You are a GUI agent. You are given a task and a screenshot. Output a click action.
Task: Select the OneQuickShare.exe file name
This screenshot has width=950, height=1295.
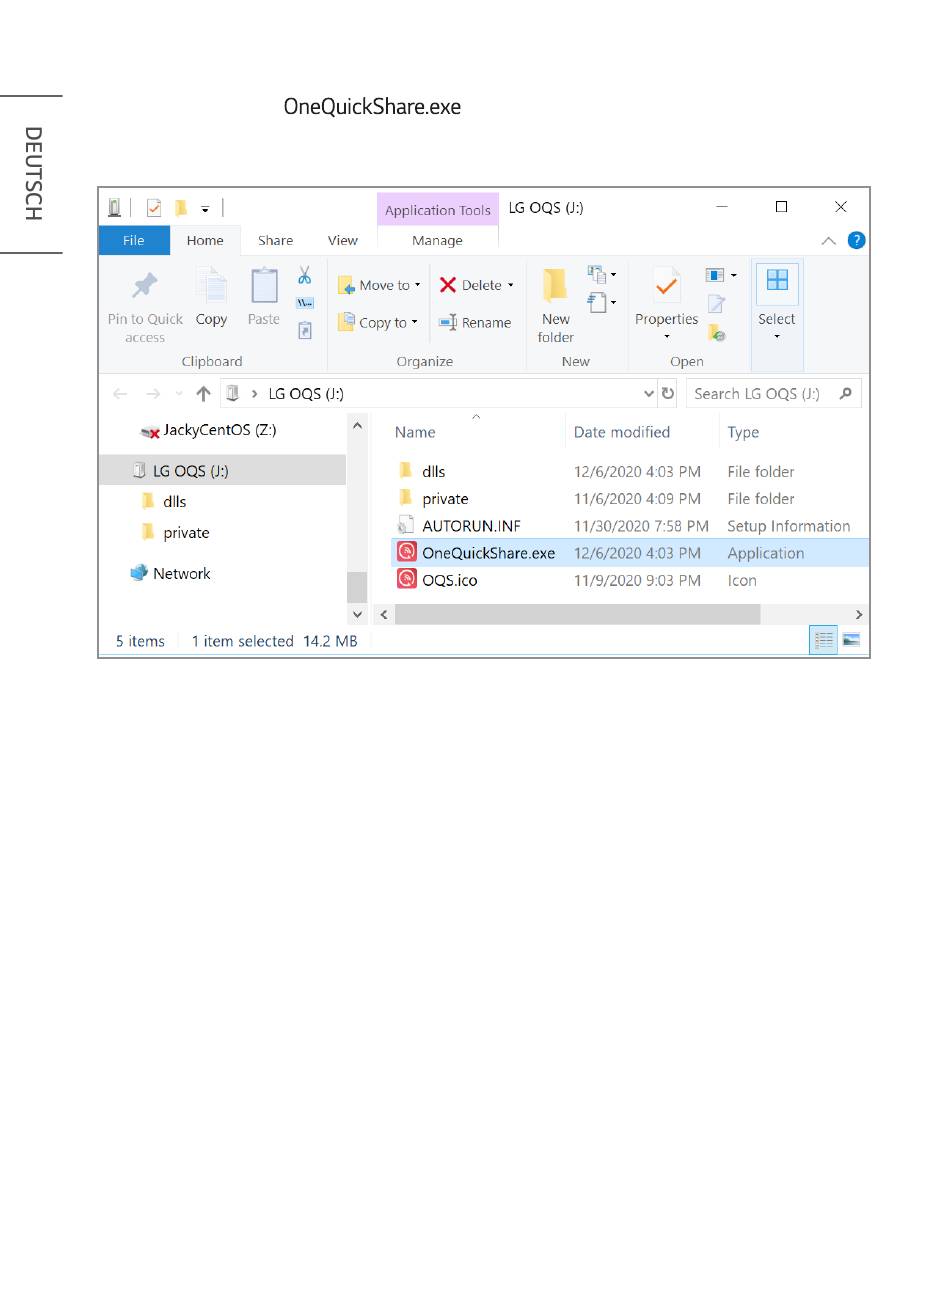point(488,553)
